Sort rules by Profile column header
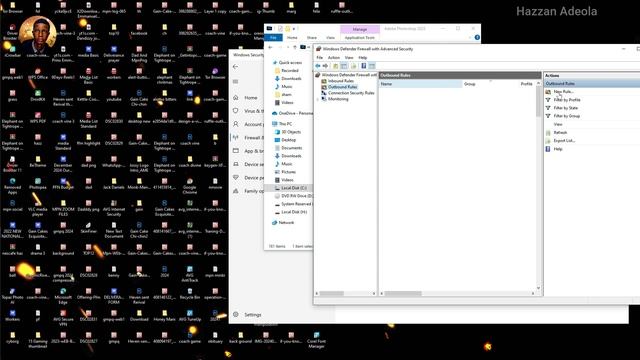Screen dimensions: 640x360 [x=527, y=84]
